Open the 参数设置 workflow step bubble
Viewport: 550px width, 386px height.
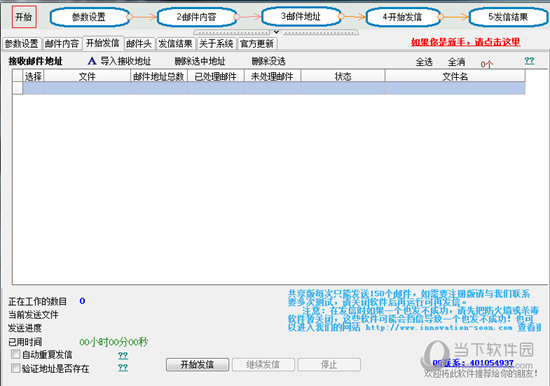pyautogui.click(x=89, y=17)
